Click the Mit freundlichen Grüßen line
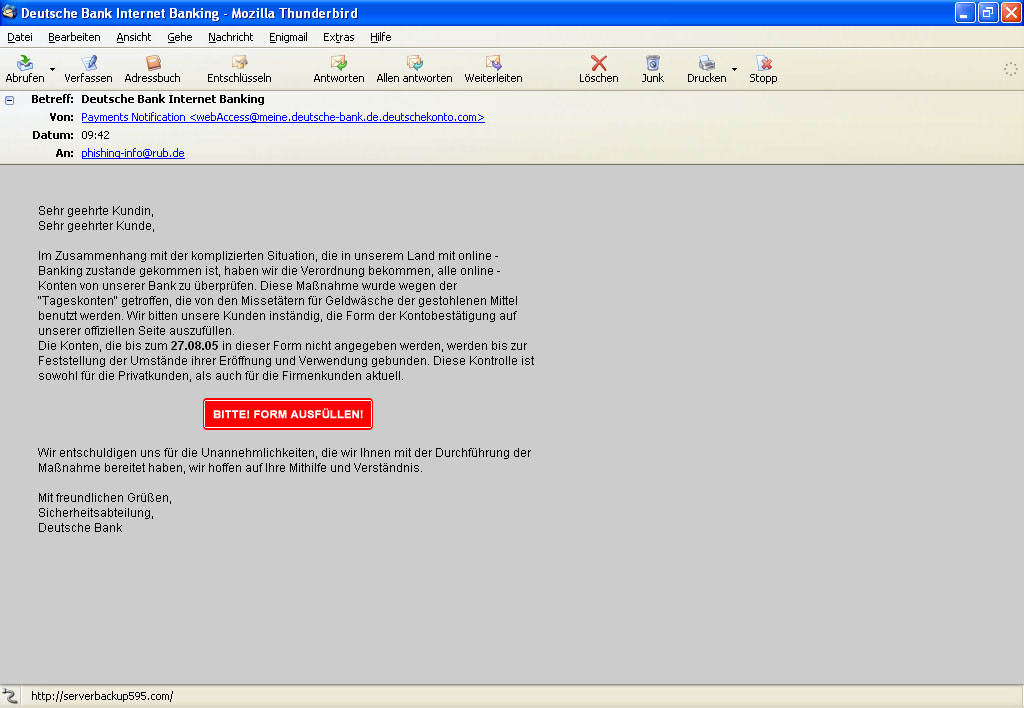The width and height of the screenshot is (1024, 708). point(105,498)
